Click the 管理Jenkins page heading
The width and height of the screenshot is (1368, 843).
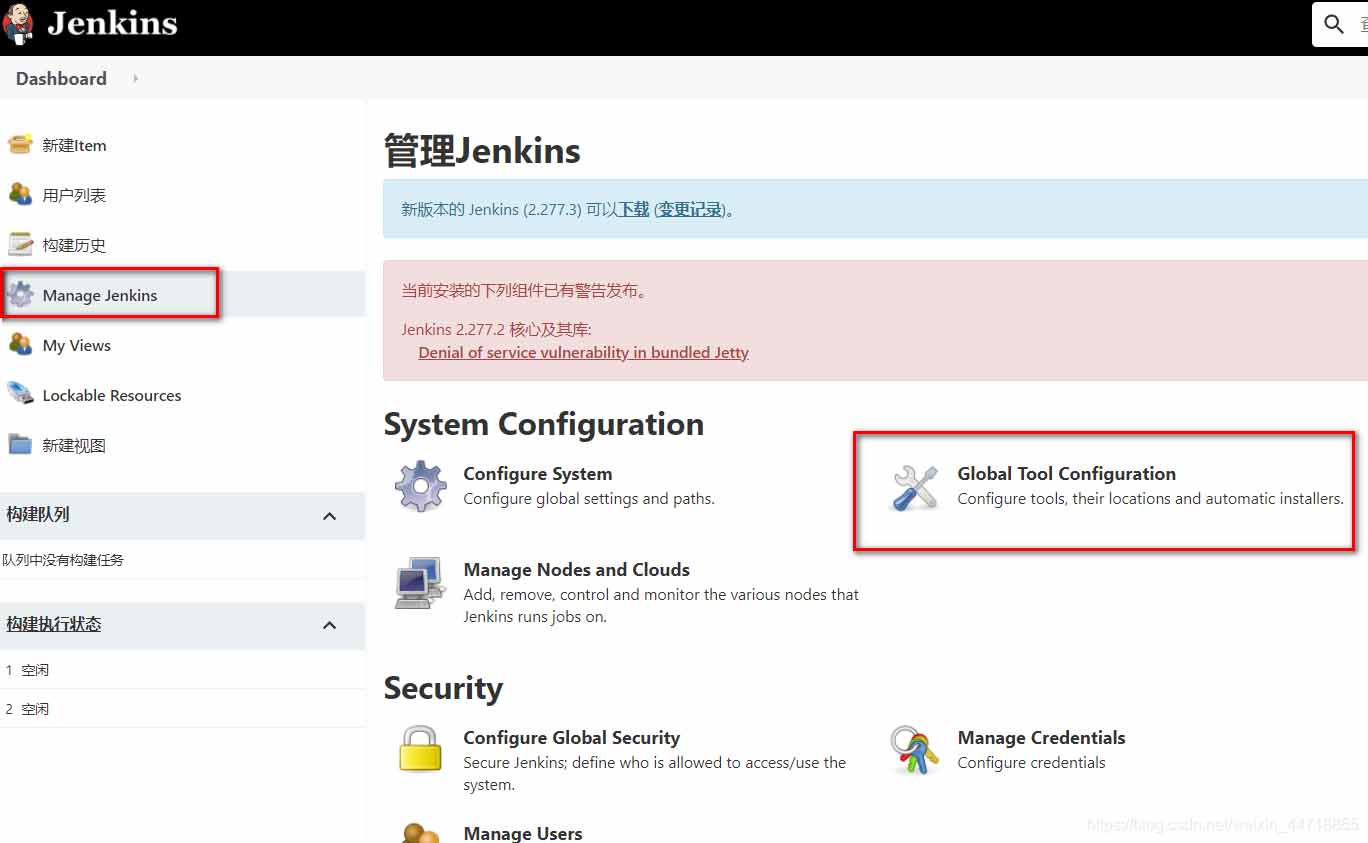point(482,151)
